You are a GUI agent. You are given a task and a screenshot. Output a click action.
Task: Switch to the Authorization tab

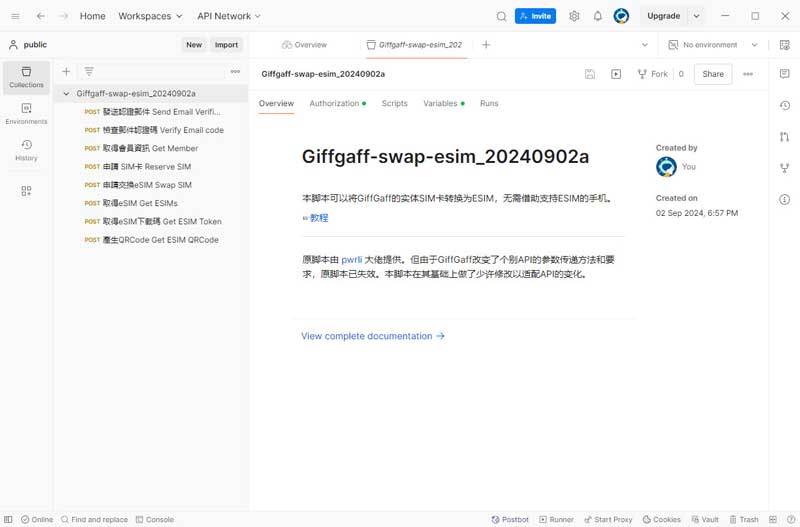335,104
